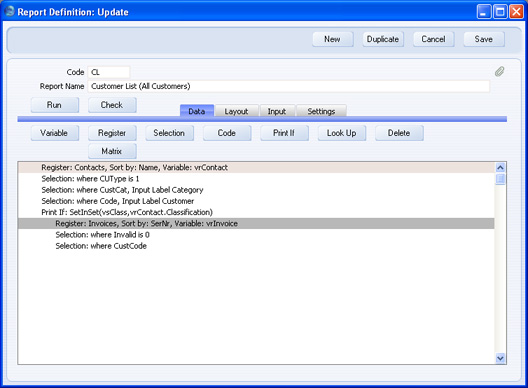The width and height of the screenshot is (528, 388).
Task: Switch to the Input tab
Action: click(277, 111)
